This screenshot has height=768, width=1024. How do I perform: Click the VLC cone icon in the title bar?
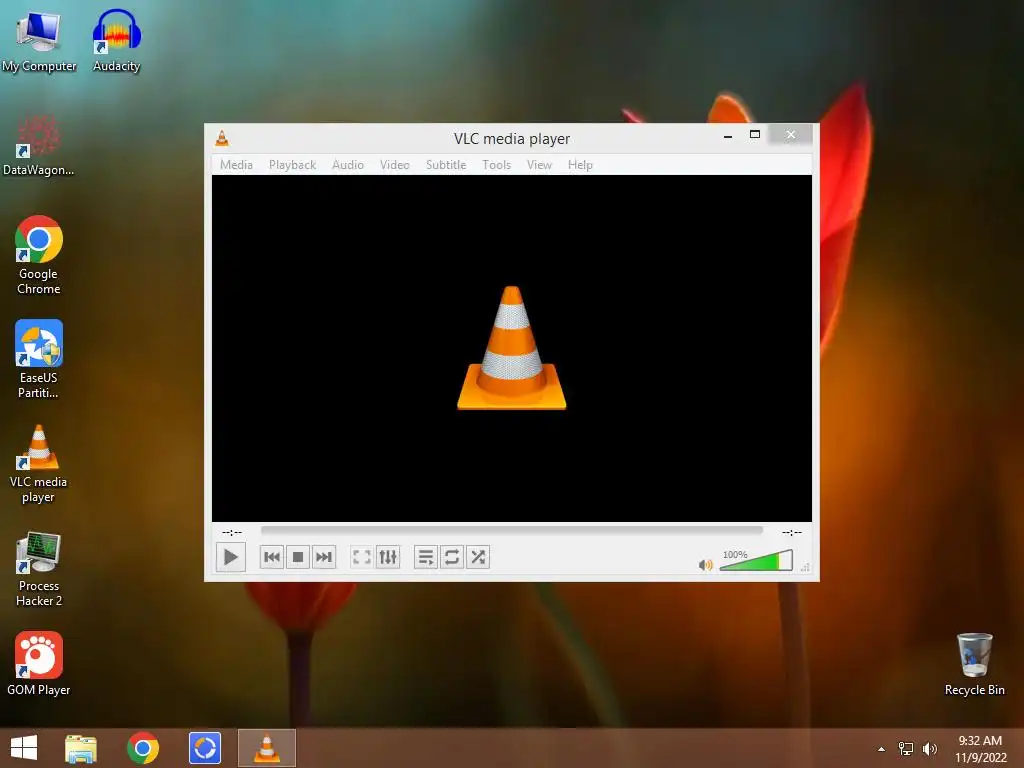222,138
